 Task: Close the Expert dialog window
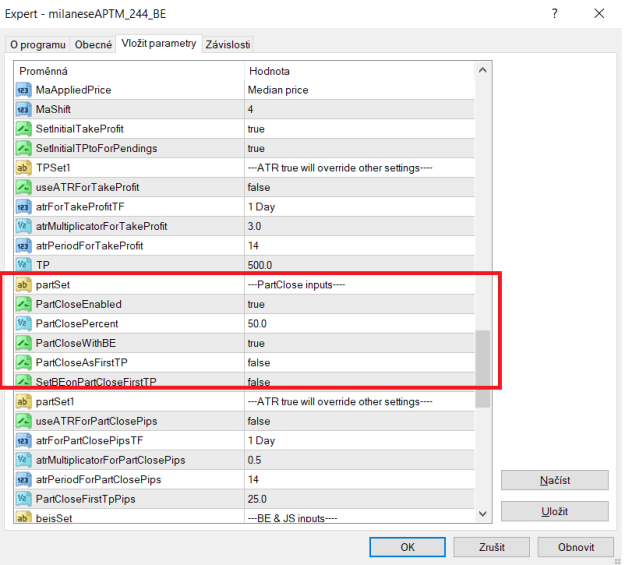(x=599, y=14)
